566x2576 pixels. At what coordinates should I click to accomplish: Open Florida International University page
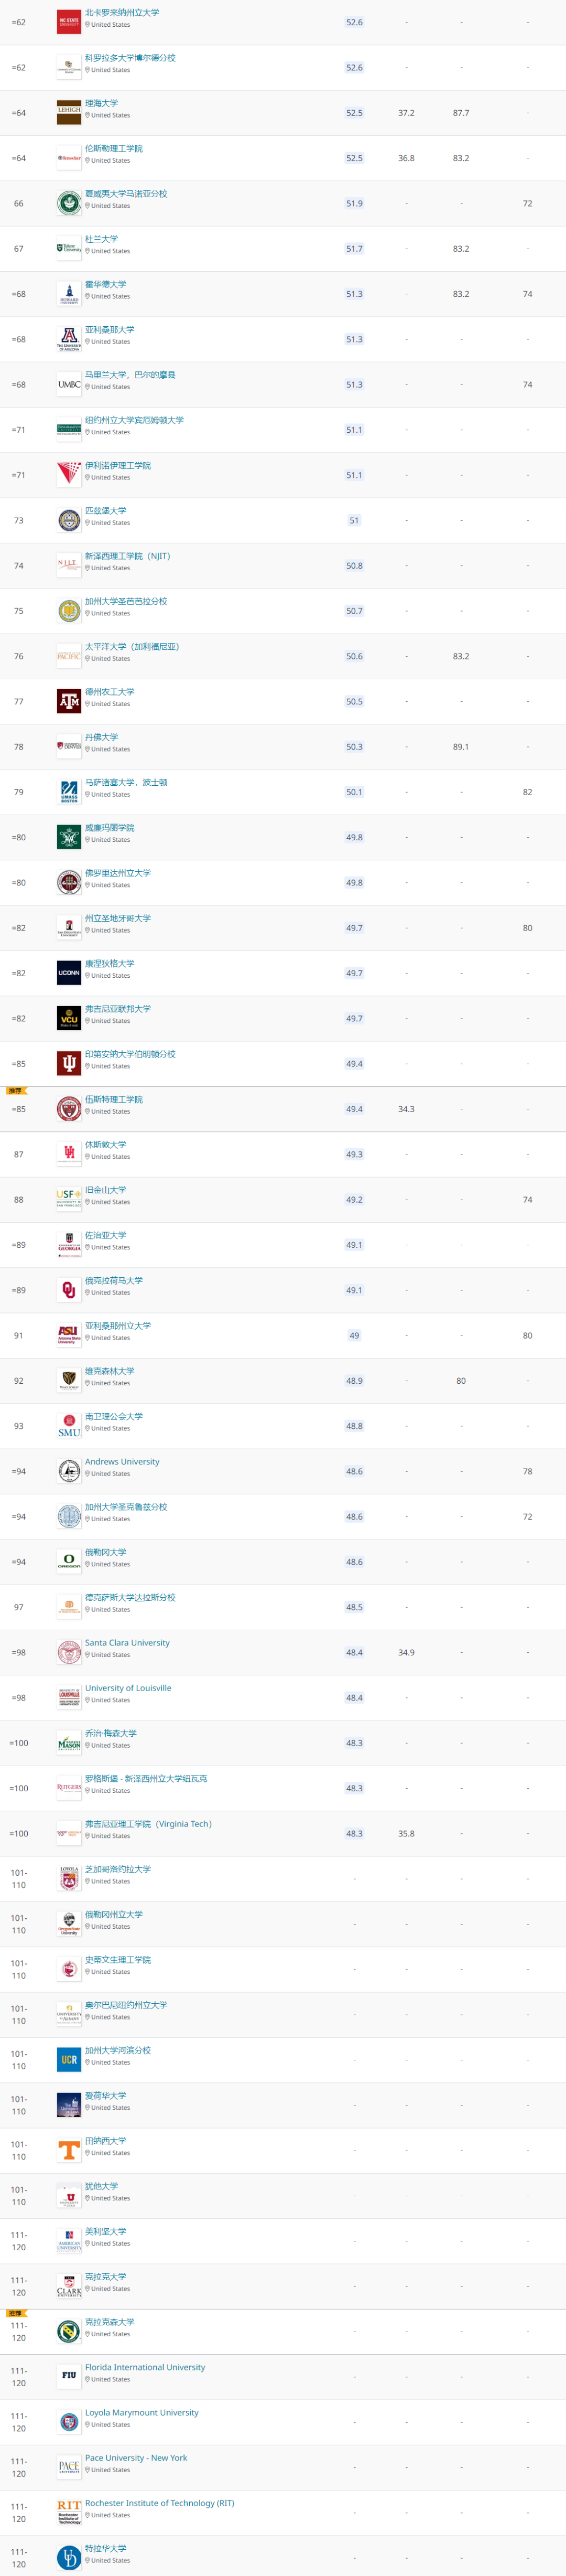pos(145,2367)
